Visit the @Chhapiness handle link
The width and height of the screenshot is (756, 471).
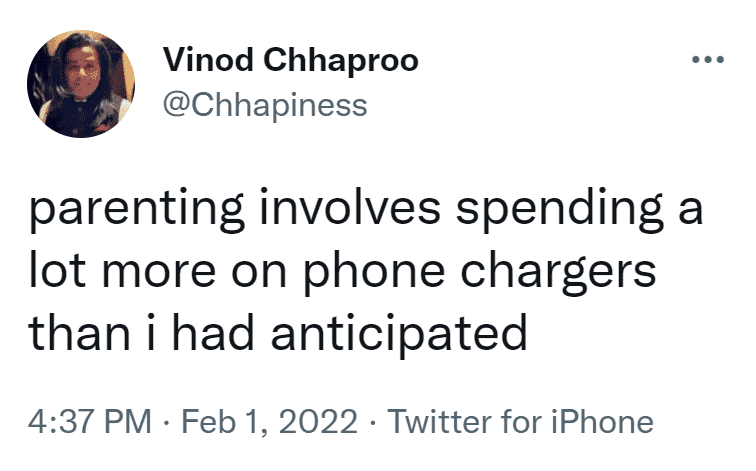(265, 105)
